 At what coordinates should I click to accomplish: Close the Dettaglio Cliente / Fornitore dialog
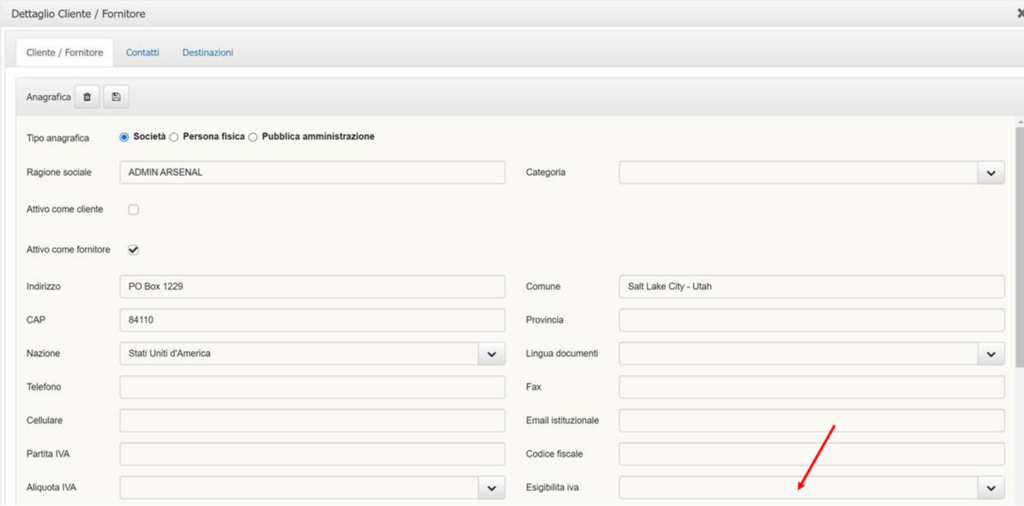coord(1020,14)
